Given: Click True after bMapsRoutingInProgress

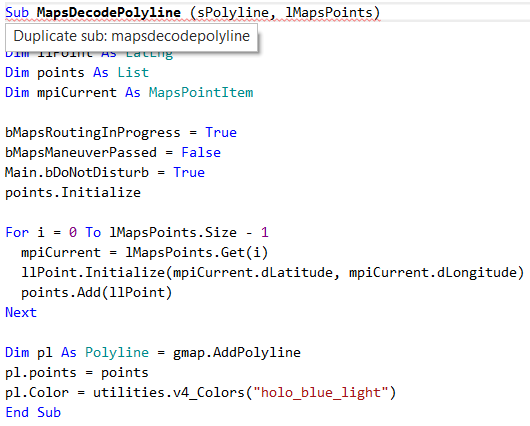Looking at the screenshot, I should click(x=221, y=133).
